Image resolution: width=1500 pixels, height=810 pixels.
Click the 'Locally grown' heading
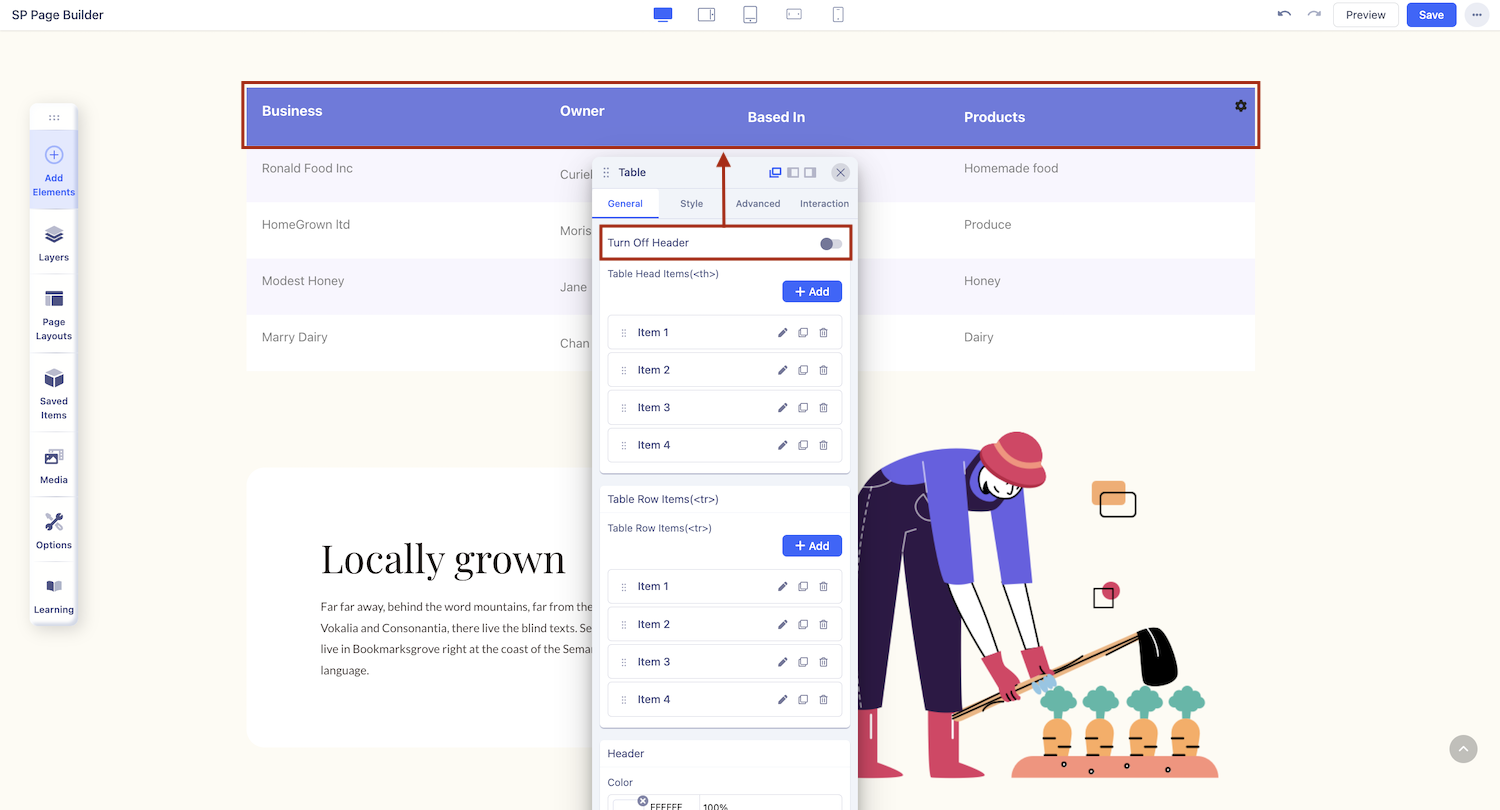click(x=443, y=559)
